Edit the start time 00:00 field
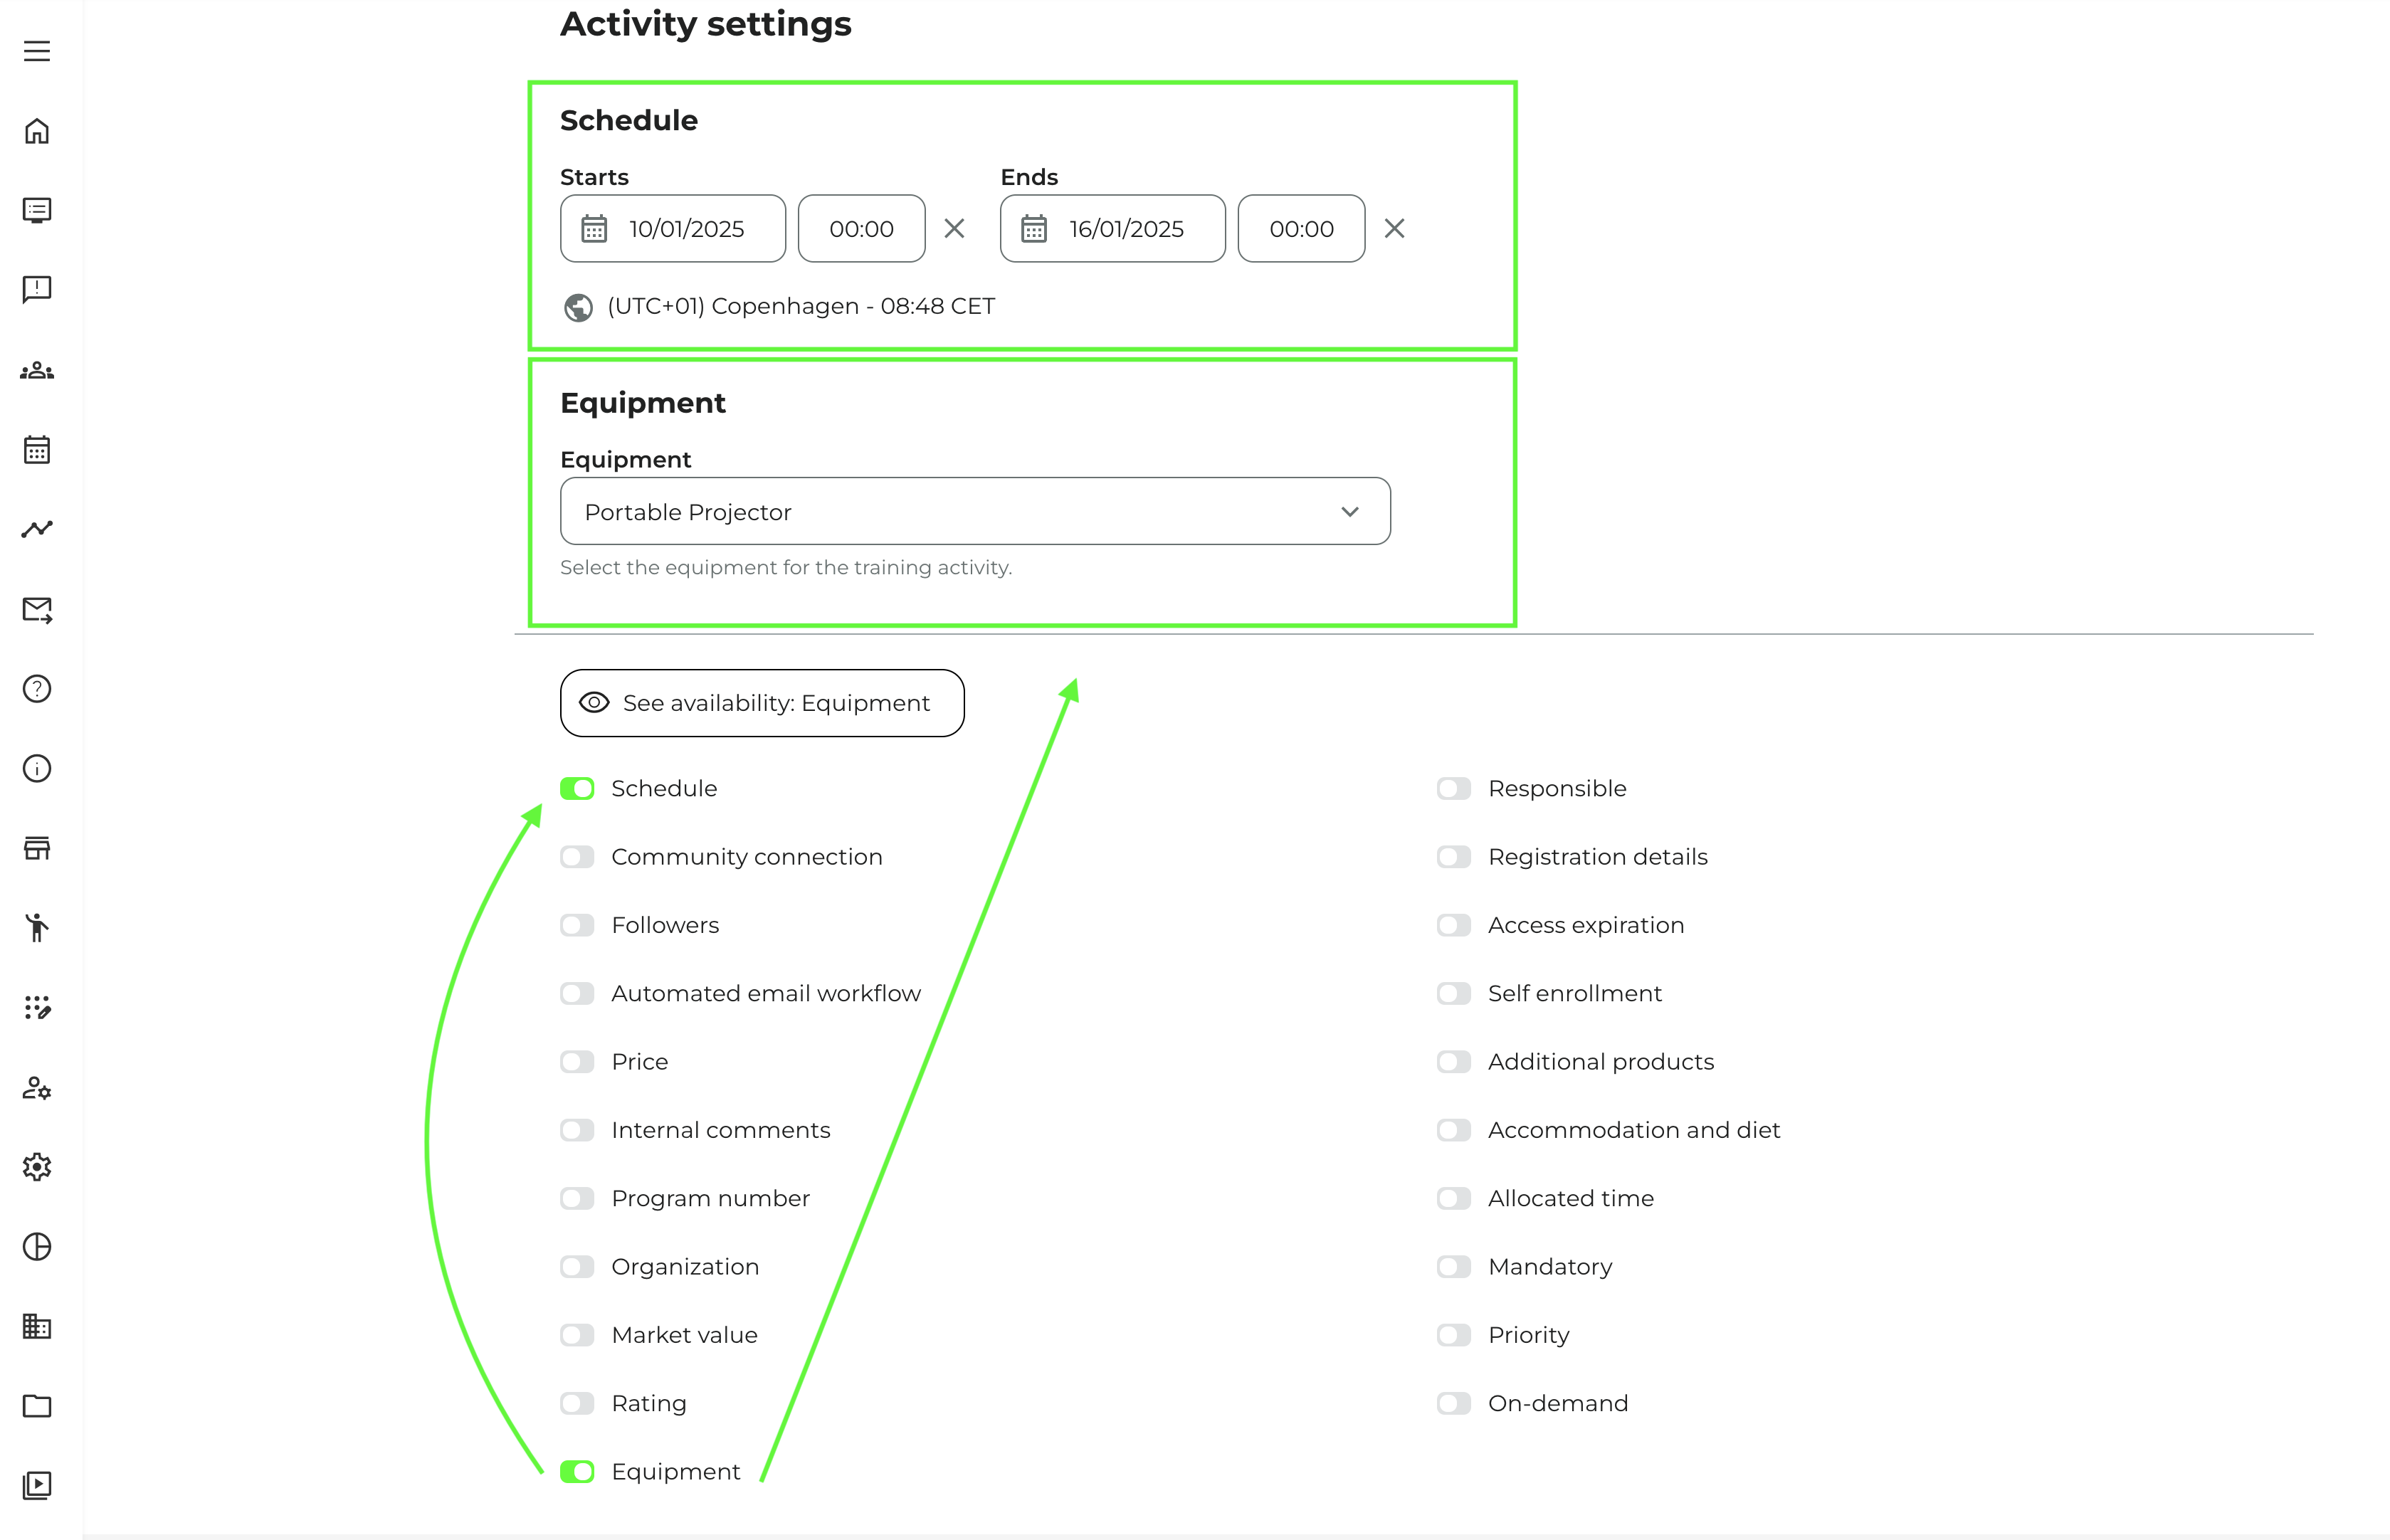2390x1540 pixels. point(861,229)
